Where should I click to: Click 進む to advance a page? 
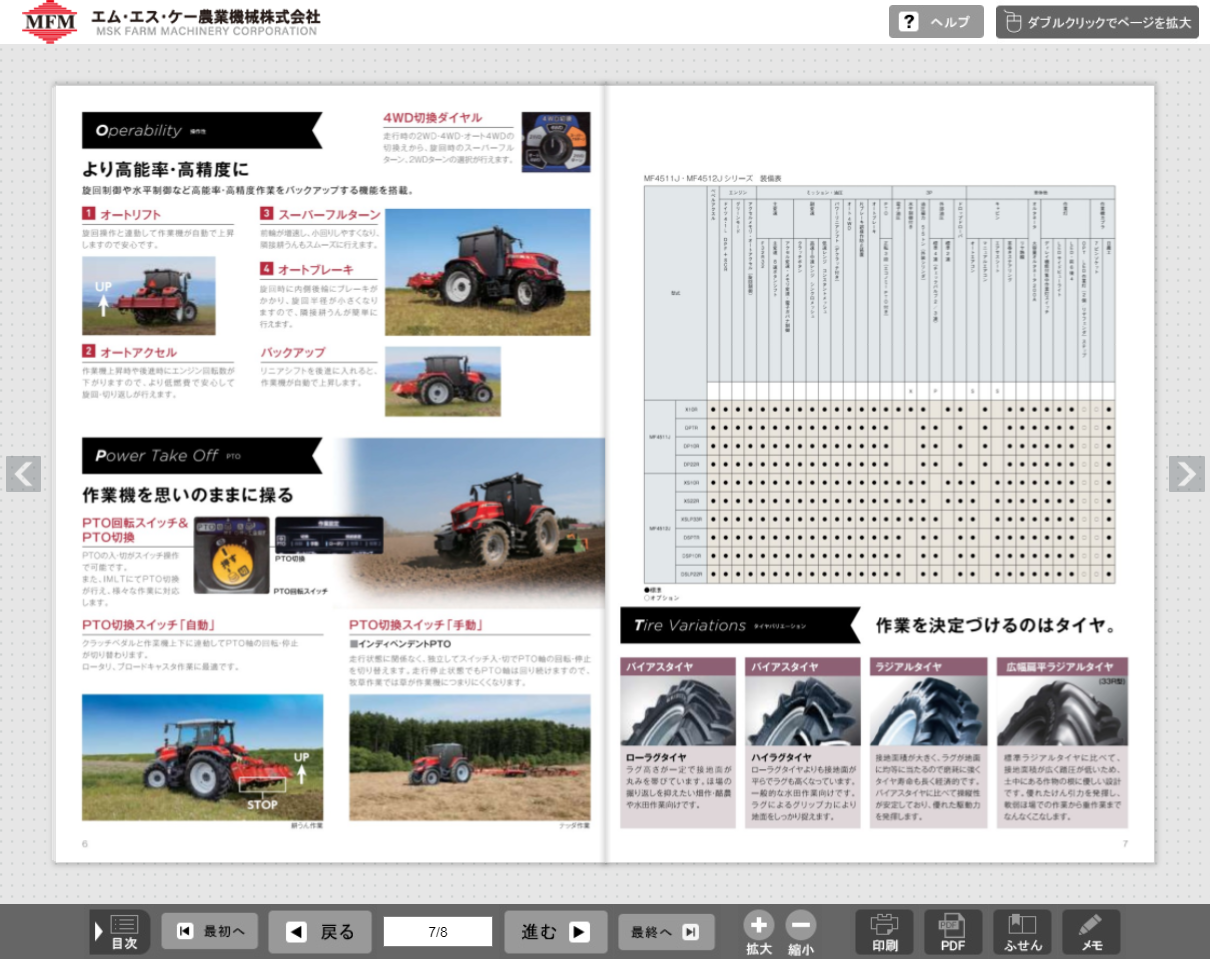556,932
